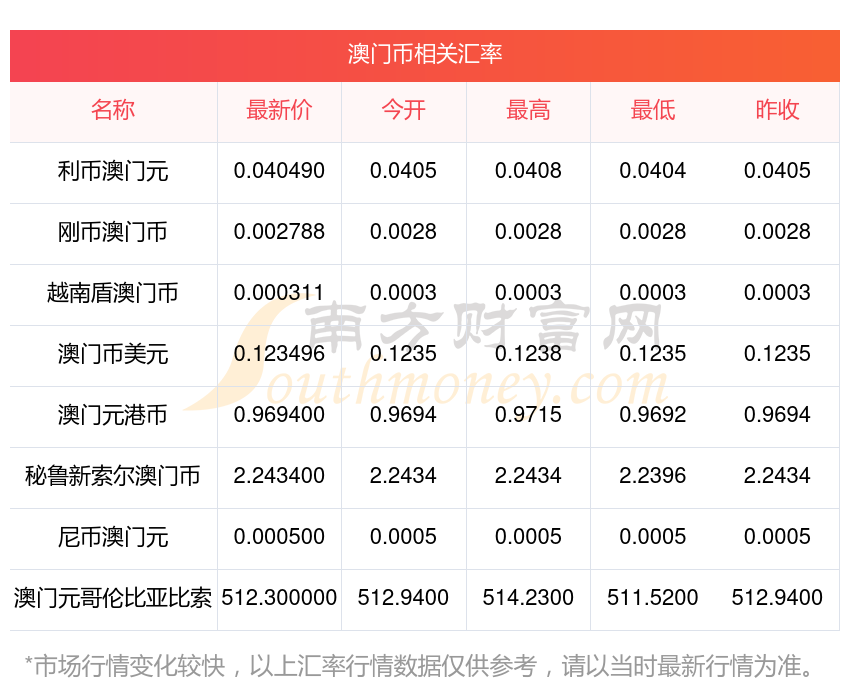Select latest price 0.123496
This screenshot has width=850, height=698.
pos(279,354)
